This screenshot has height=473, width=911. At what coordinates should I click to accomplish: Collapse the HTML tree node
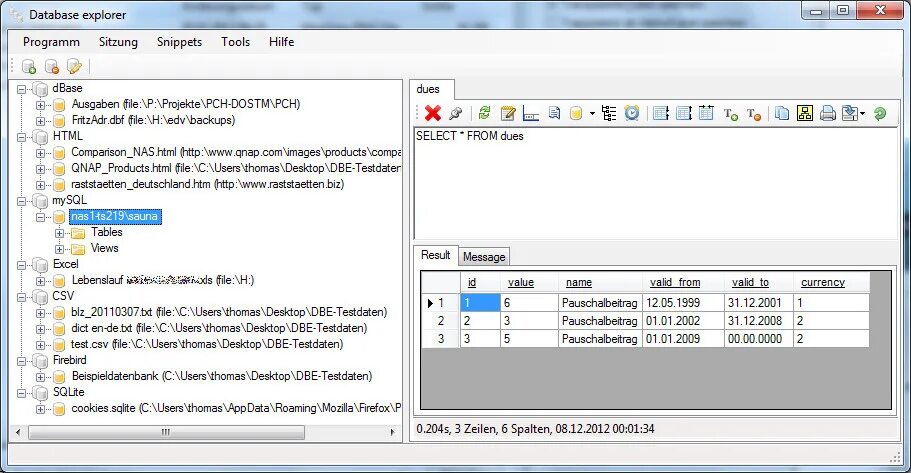pyautogui.click(x=21, y=137)
